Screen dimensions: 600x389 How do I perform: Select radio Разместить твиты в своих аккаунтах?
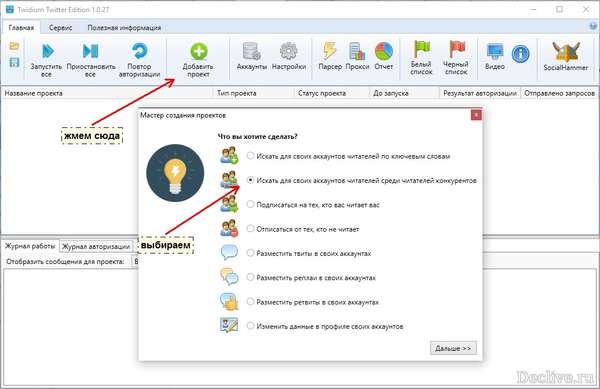(250, 253)
